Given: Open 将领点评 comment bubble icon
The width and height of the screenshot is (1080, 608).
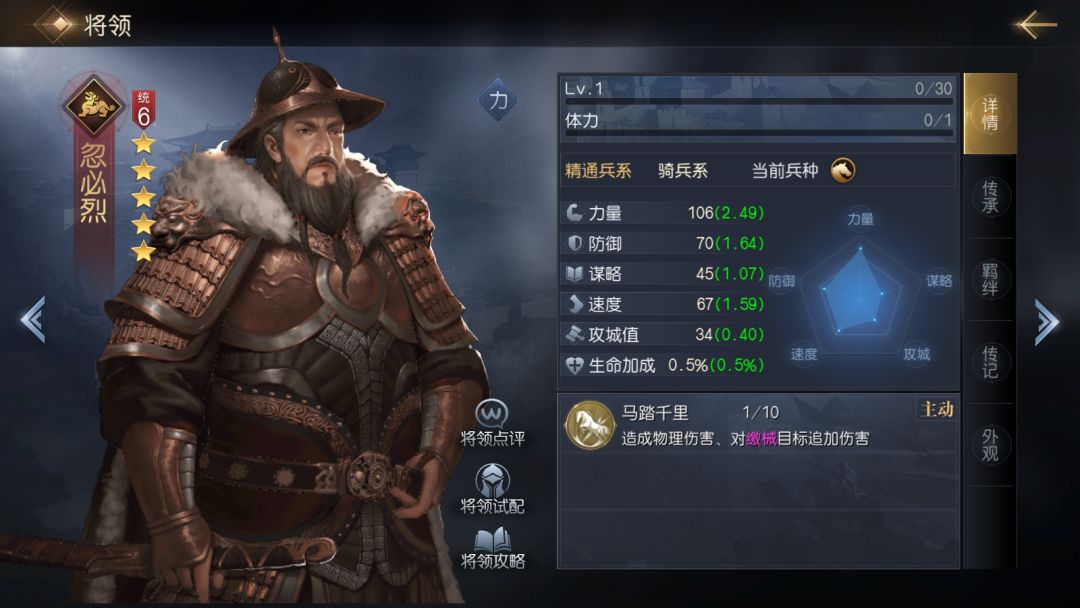Looking at the screenshot, I should (492, 413).
